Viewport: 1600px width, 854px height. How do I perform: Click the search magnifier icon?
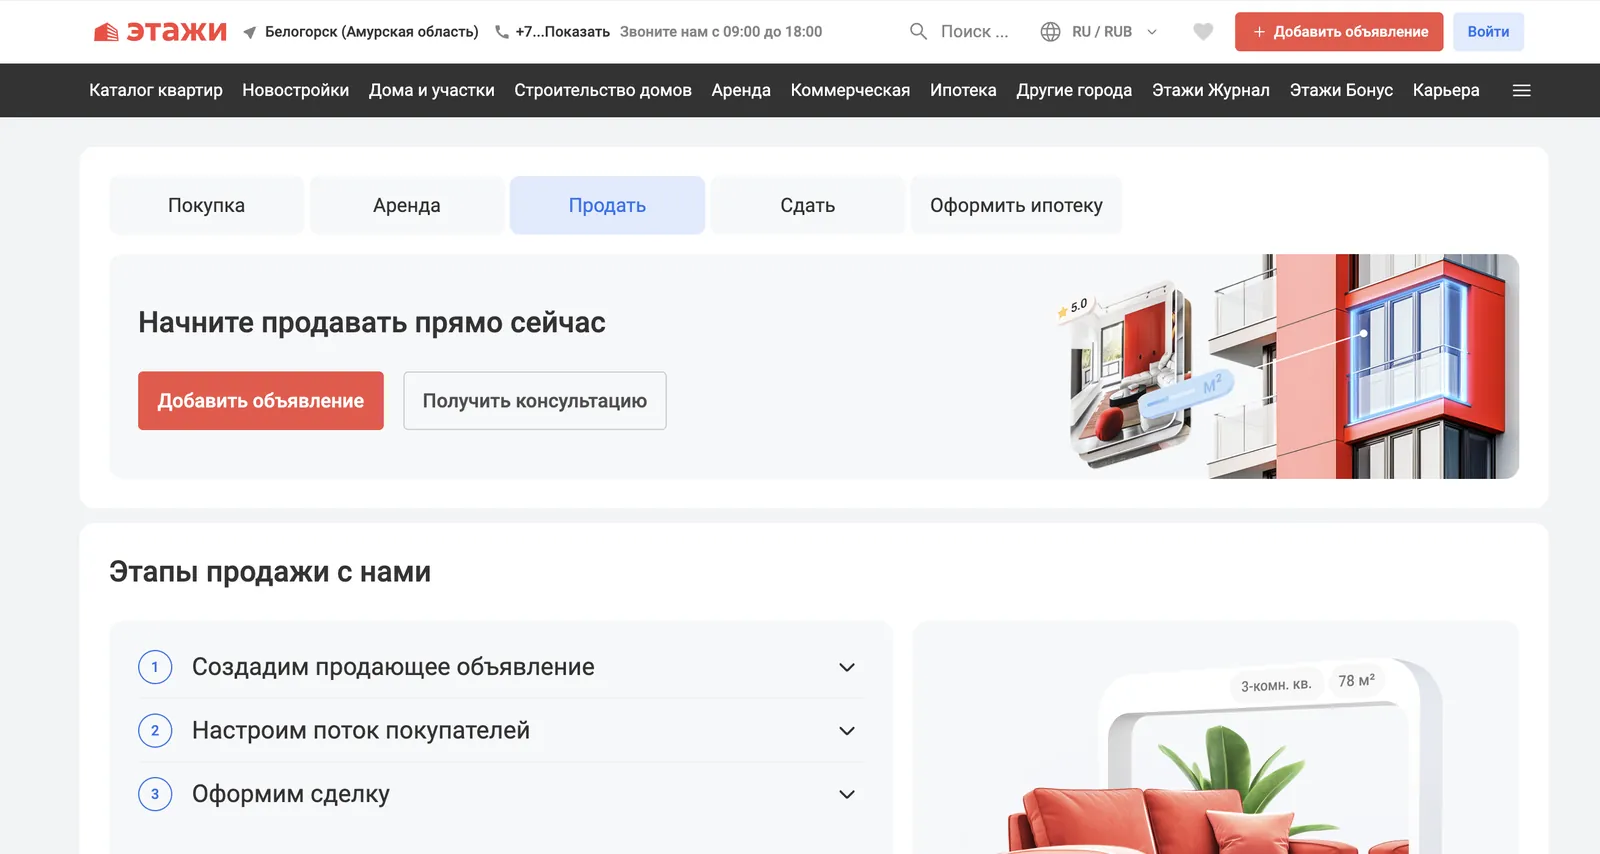coord(918,31)
